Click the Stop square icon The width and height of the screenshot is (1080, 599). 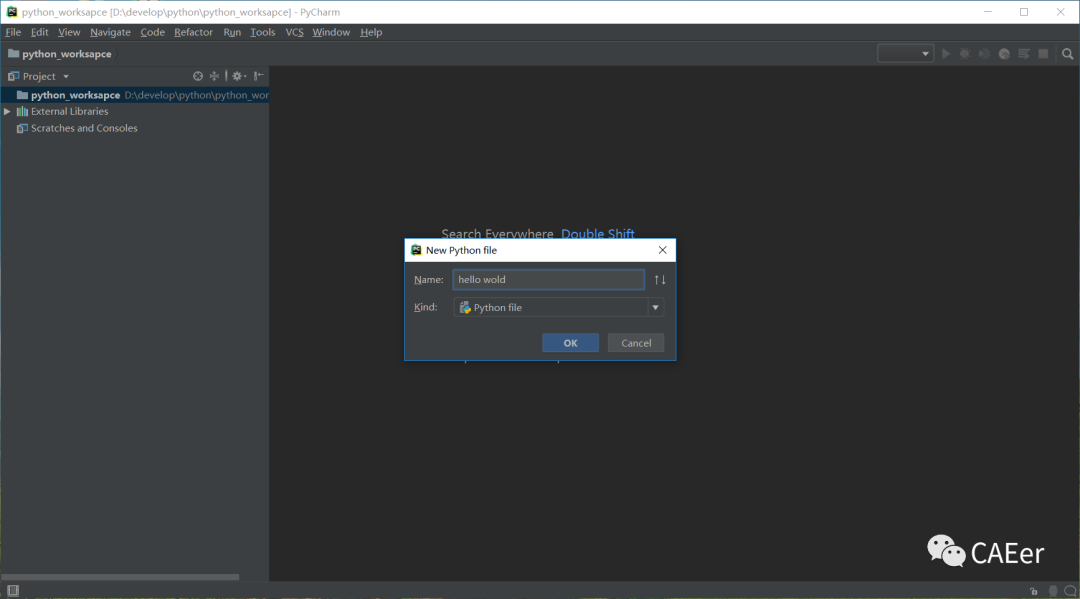(1043, 54)
